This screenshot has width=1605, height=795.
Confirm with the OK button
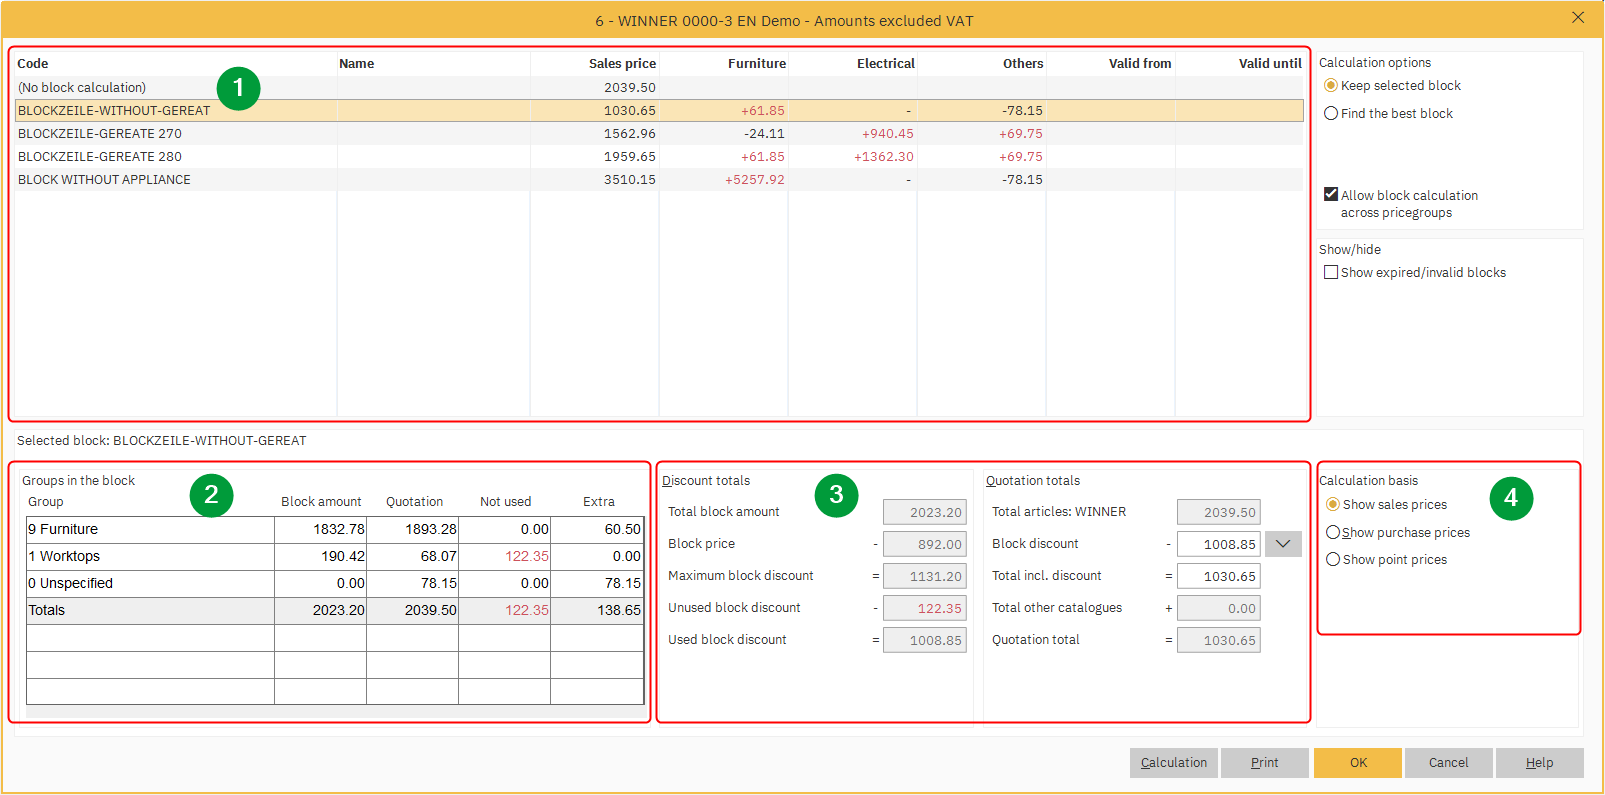(1358, 763)
